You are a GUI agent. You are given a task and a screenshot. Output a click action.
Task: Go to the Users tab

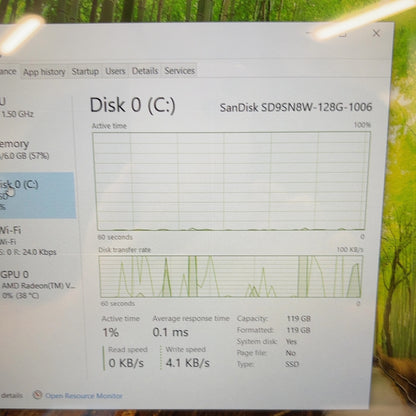[115, 71]
